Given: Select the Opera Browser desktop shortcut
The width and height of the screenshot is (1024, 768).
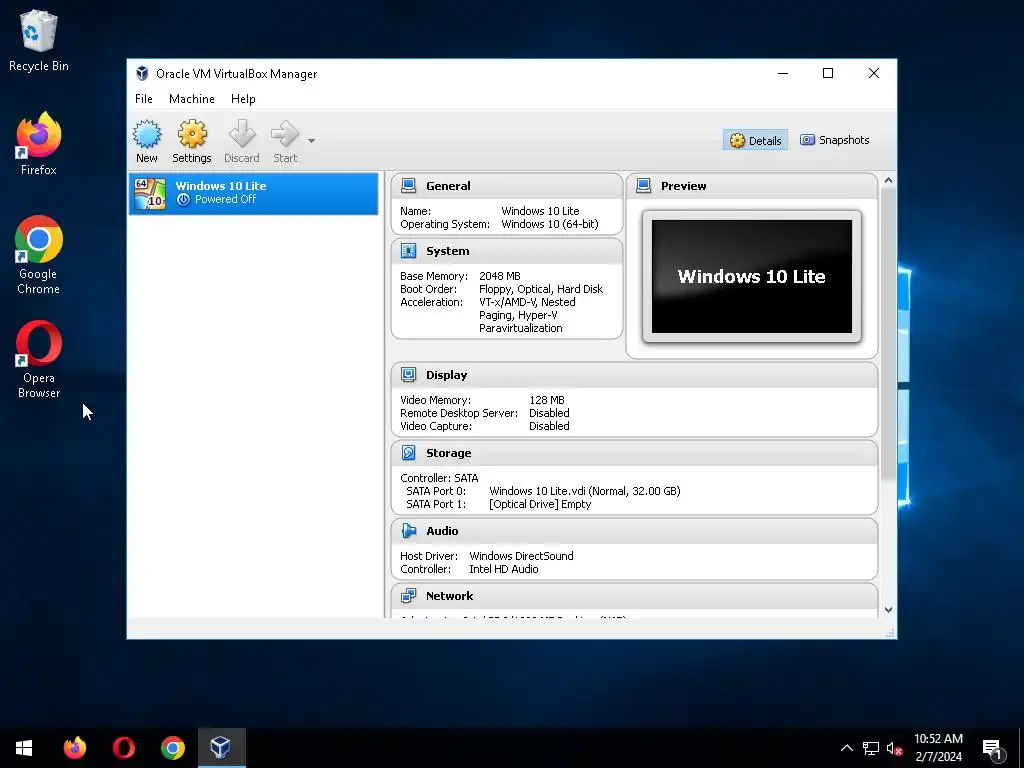Looking at the screenshot, I should pyautogui.click(x=39, y=359).
